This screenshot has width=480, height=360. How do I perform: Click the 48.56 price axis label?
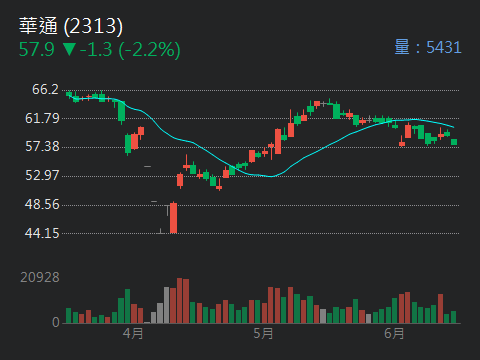click(x=42, y=204)
